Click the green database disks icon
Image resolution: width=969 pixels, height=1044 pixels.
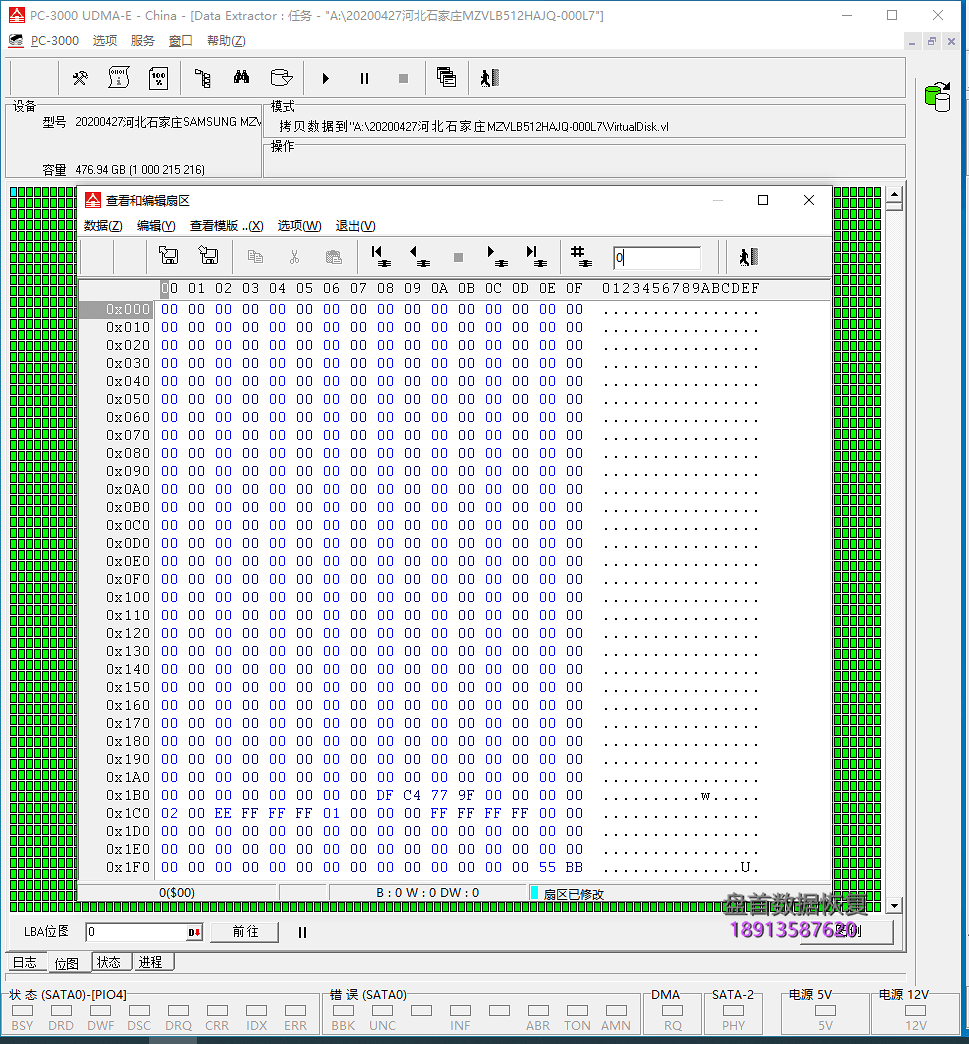[x=938, y=97]
